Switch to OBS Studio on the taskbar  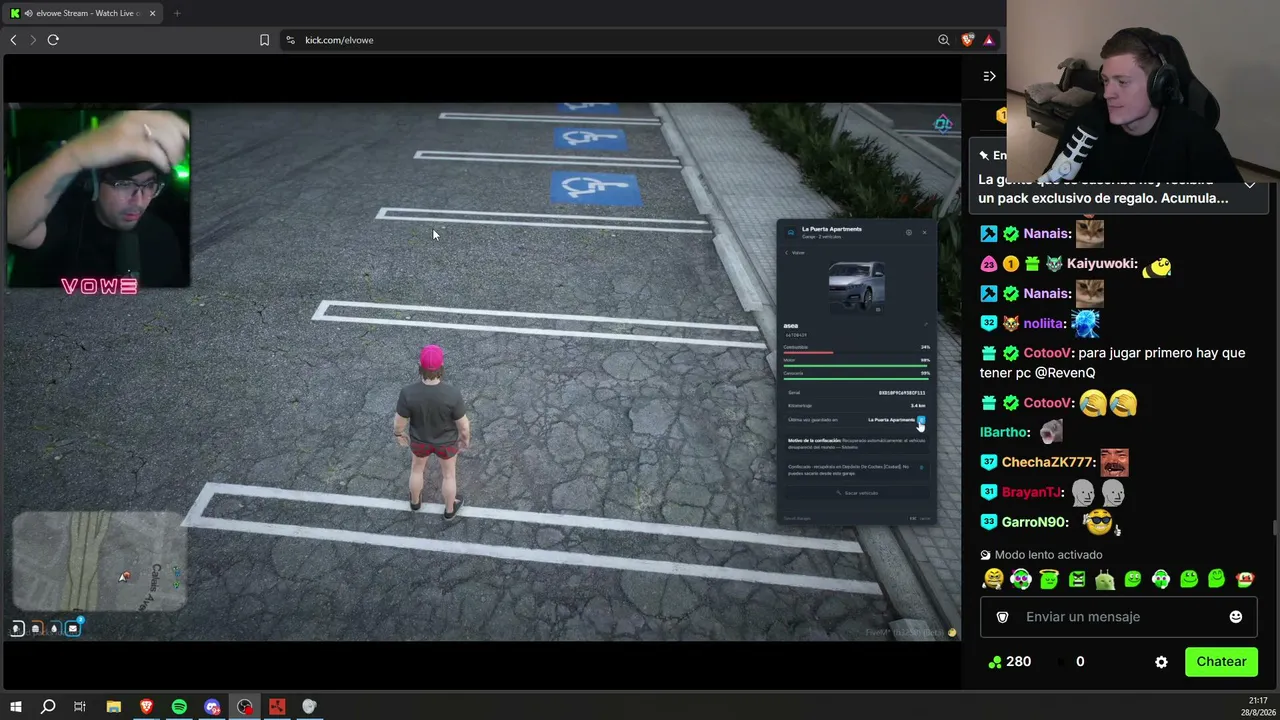click(x=245, y=707)
